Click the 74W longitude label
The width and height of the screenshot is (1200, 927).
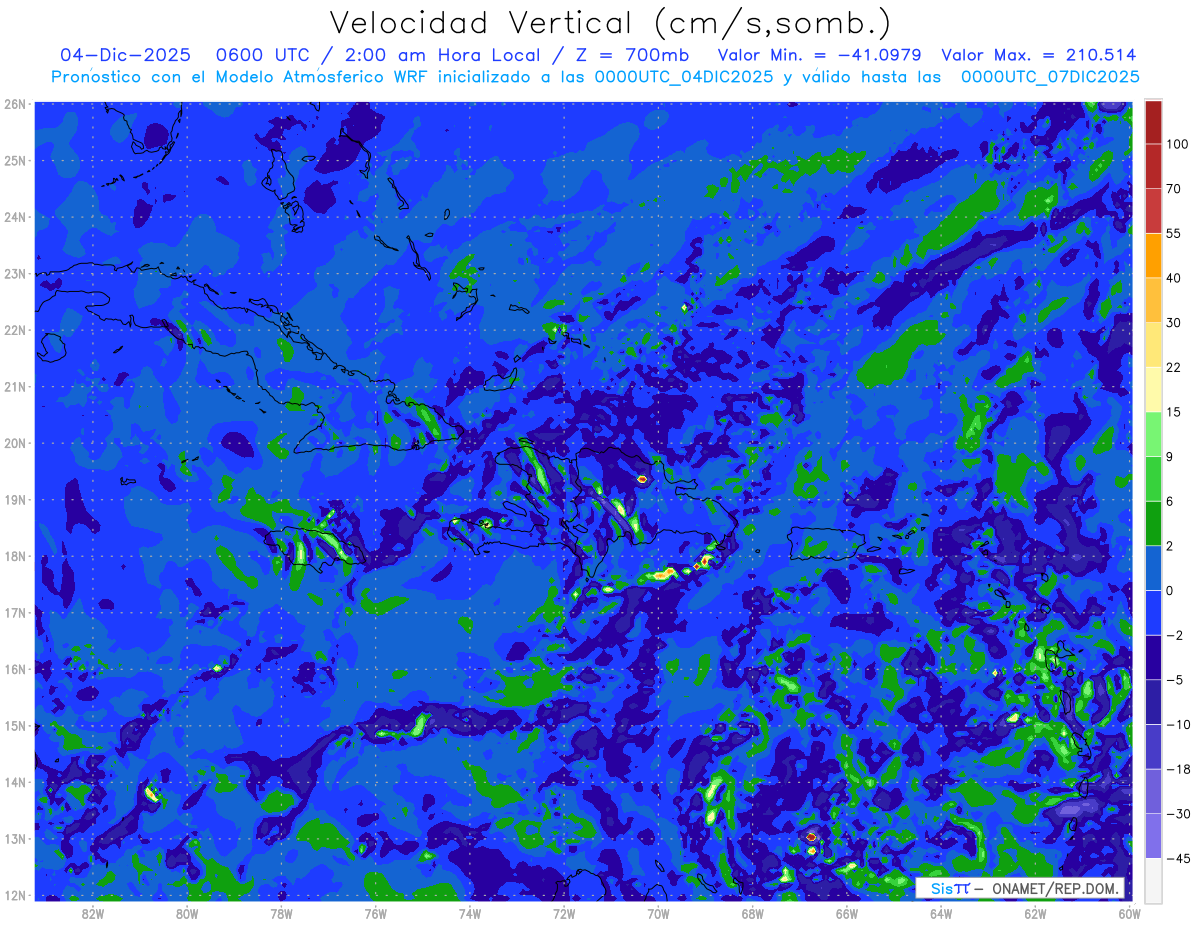(470, 913)
